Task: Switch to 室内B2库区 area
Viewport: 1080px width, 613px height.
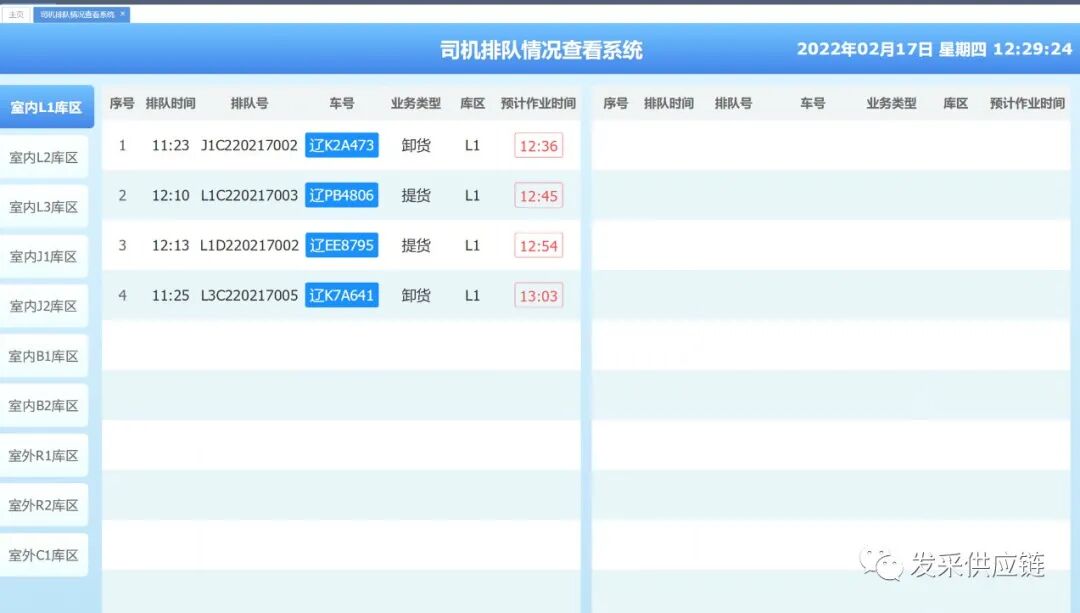Action: [46, 405]
